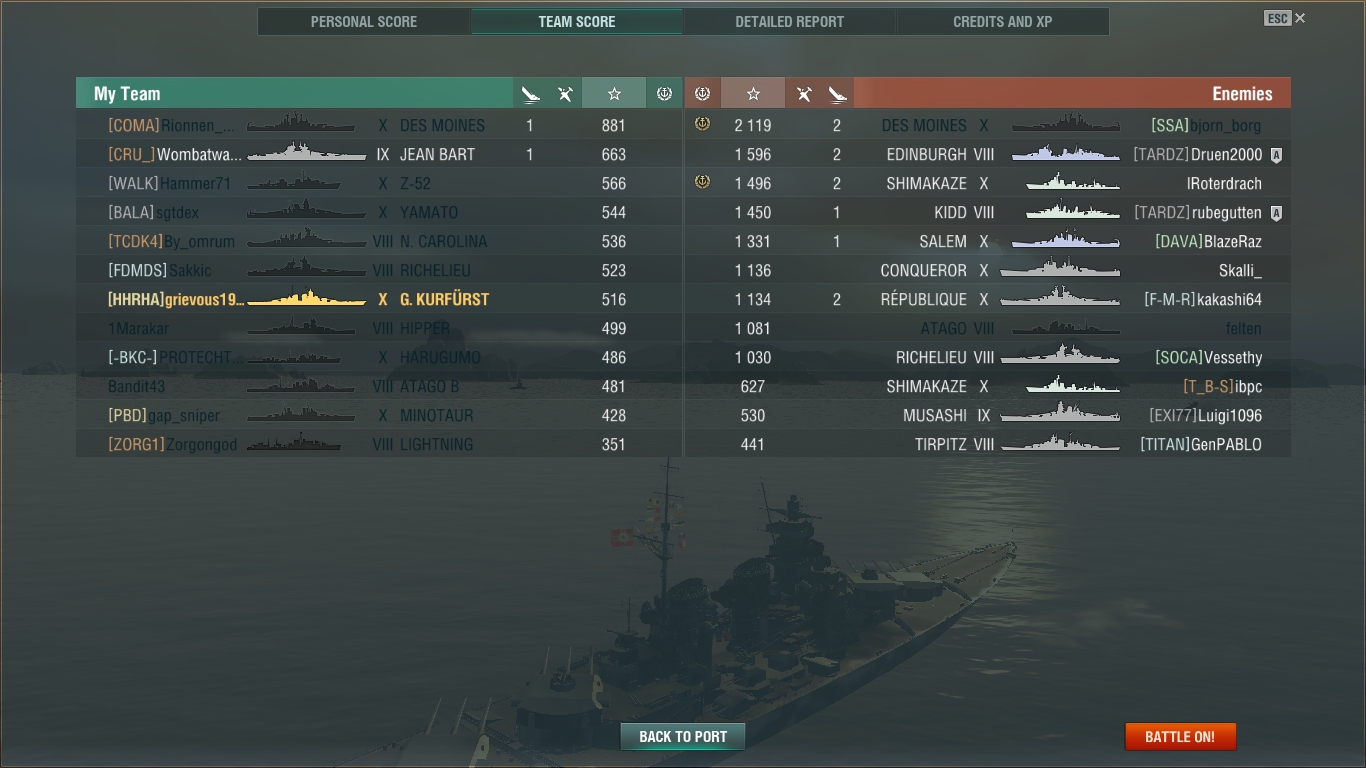The image size is (1366, 768).
Task: Sort my team by ships destroyed icon
Action: (x=530, y=94)
